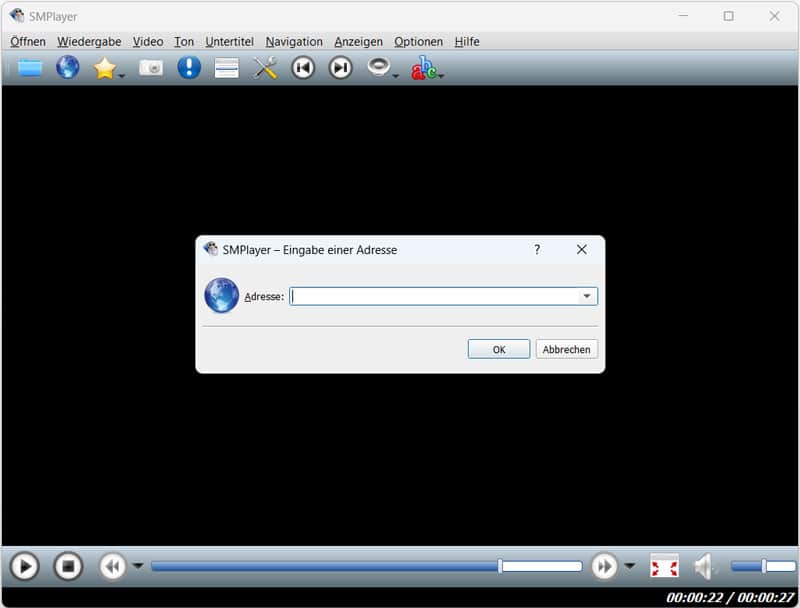The width and height of the screenshot is (800, 608).
Task: Close the Eingabe einer Adresse dialog
Action: coord(582,249)
